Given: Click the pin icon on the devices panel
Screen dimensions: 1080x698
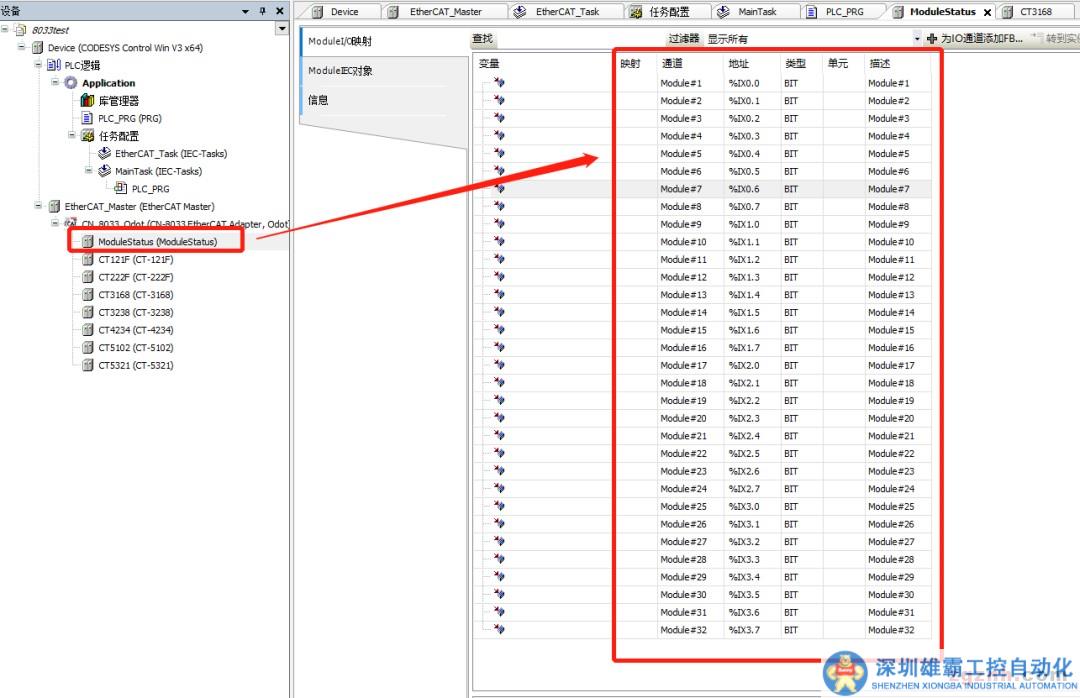Looking at the screenshot, I should [x=262, y=11].
